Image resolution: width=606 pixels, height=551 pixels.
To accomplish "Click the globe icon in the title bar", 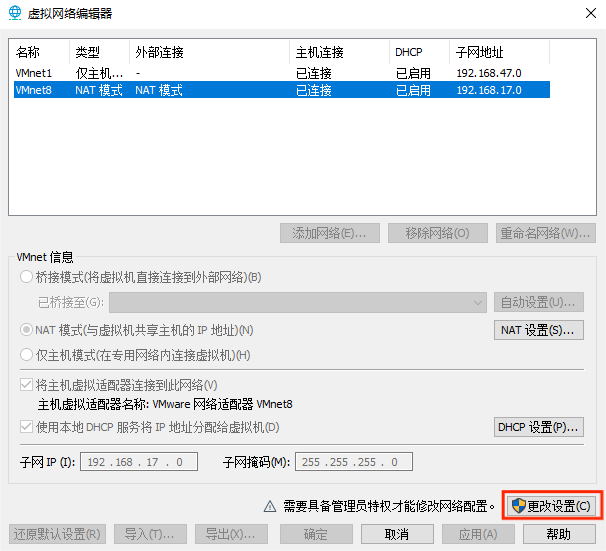I will [14, 13].
